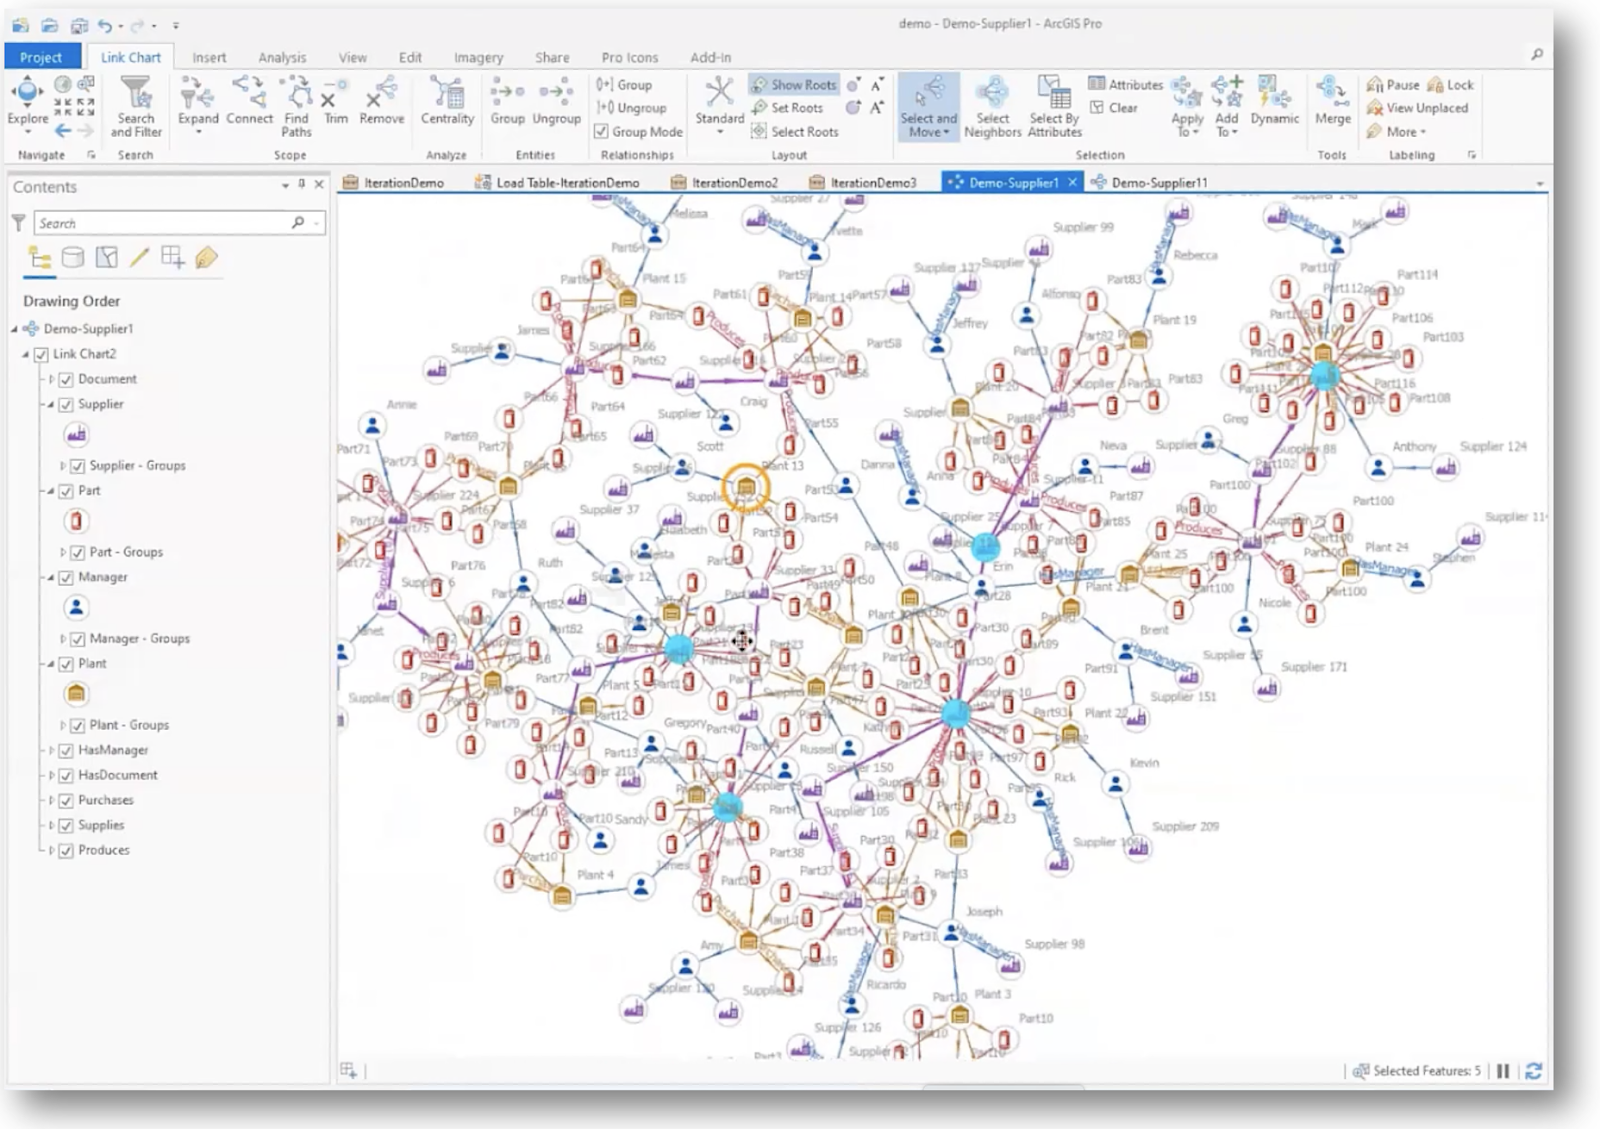Viewport: 1600px width, 1129px height.
Task: Open Select By Attributes tool
Action: coord(1055,107)
